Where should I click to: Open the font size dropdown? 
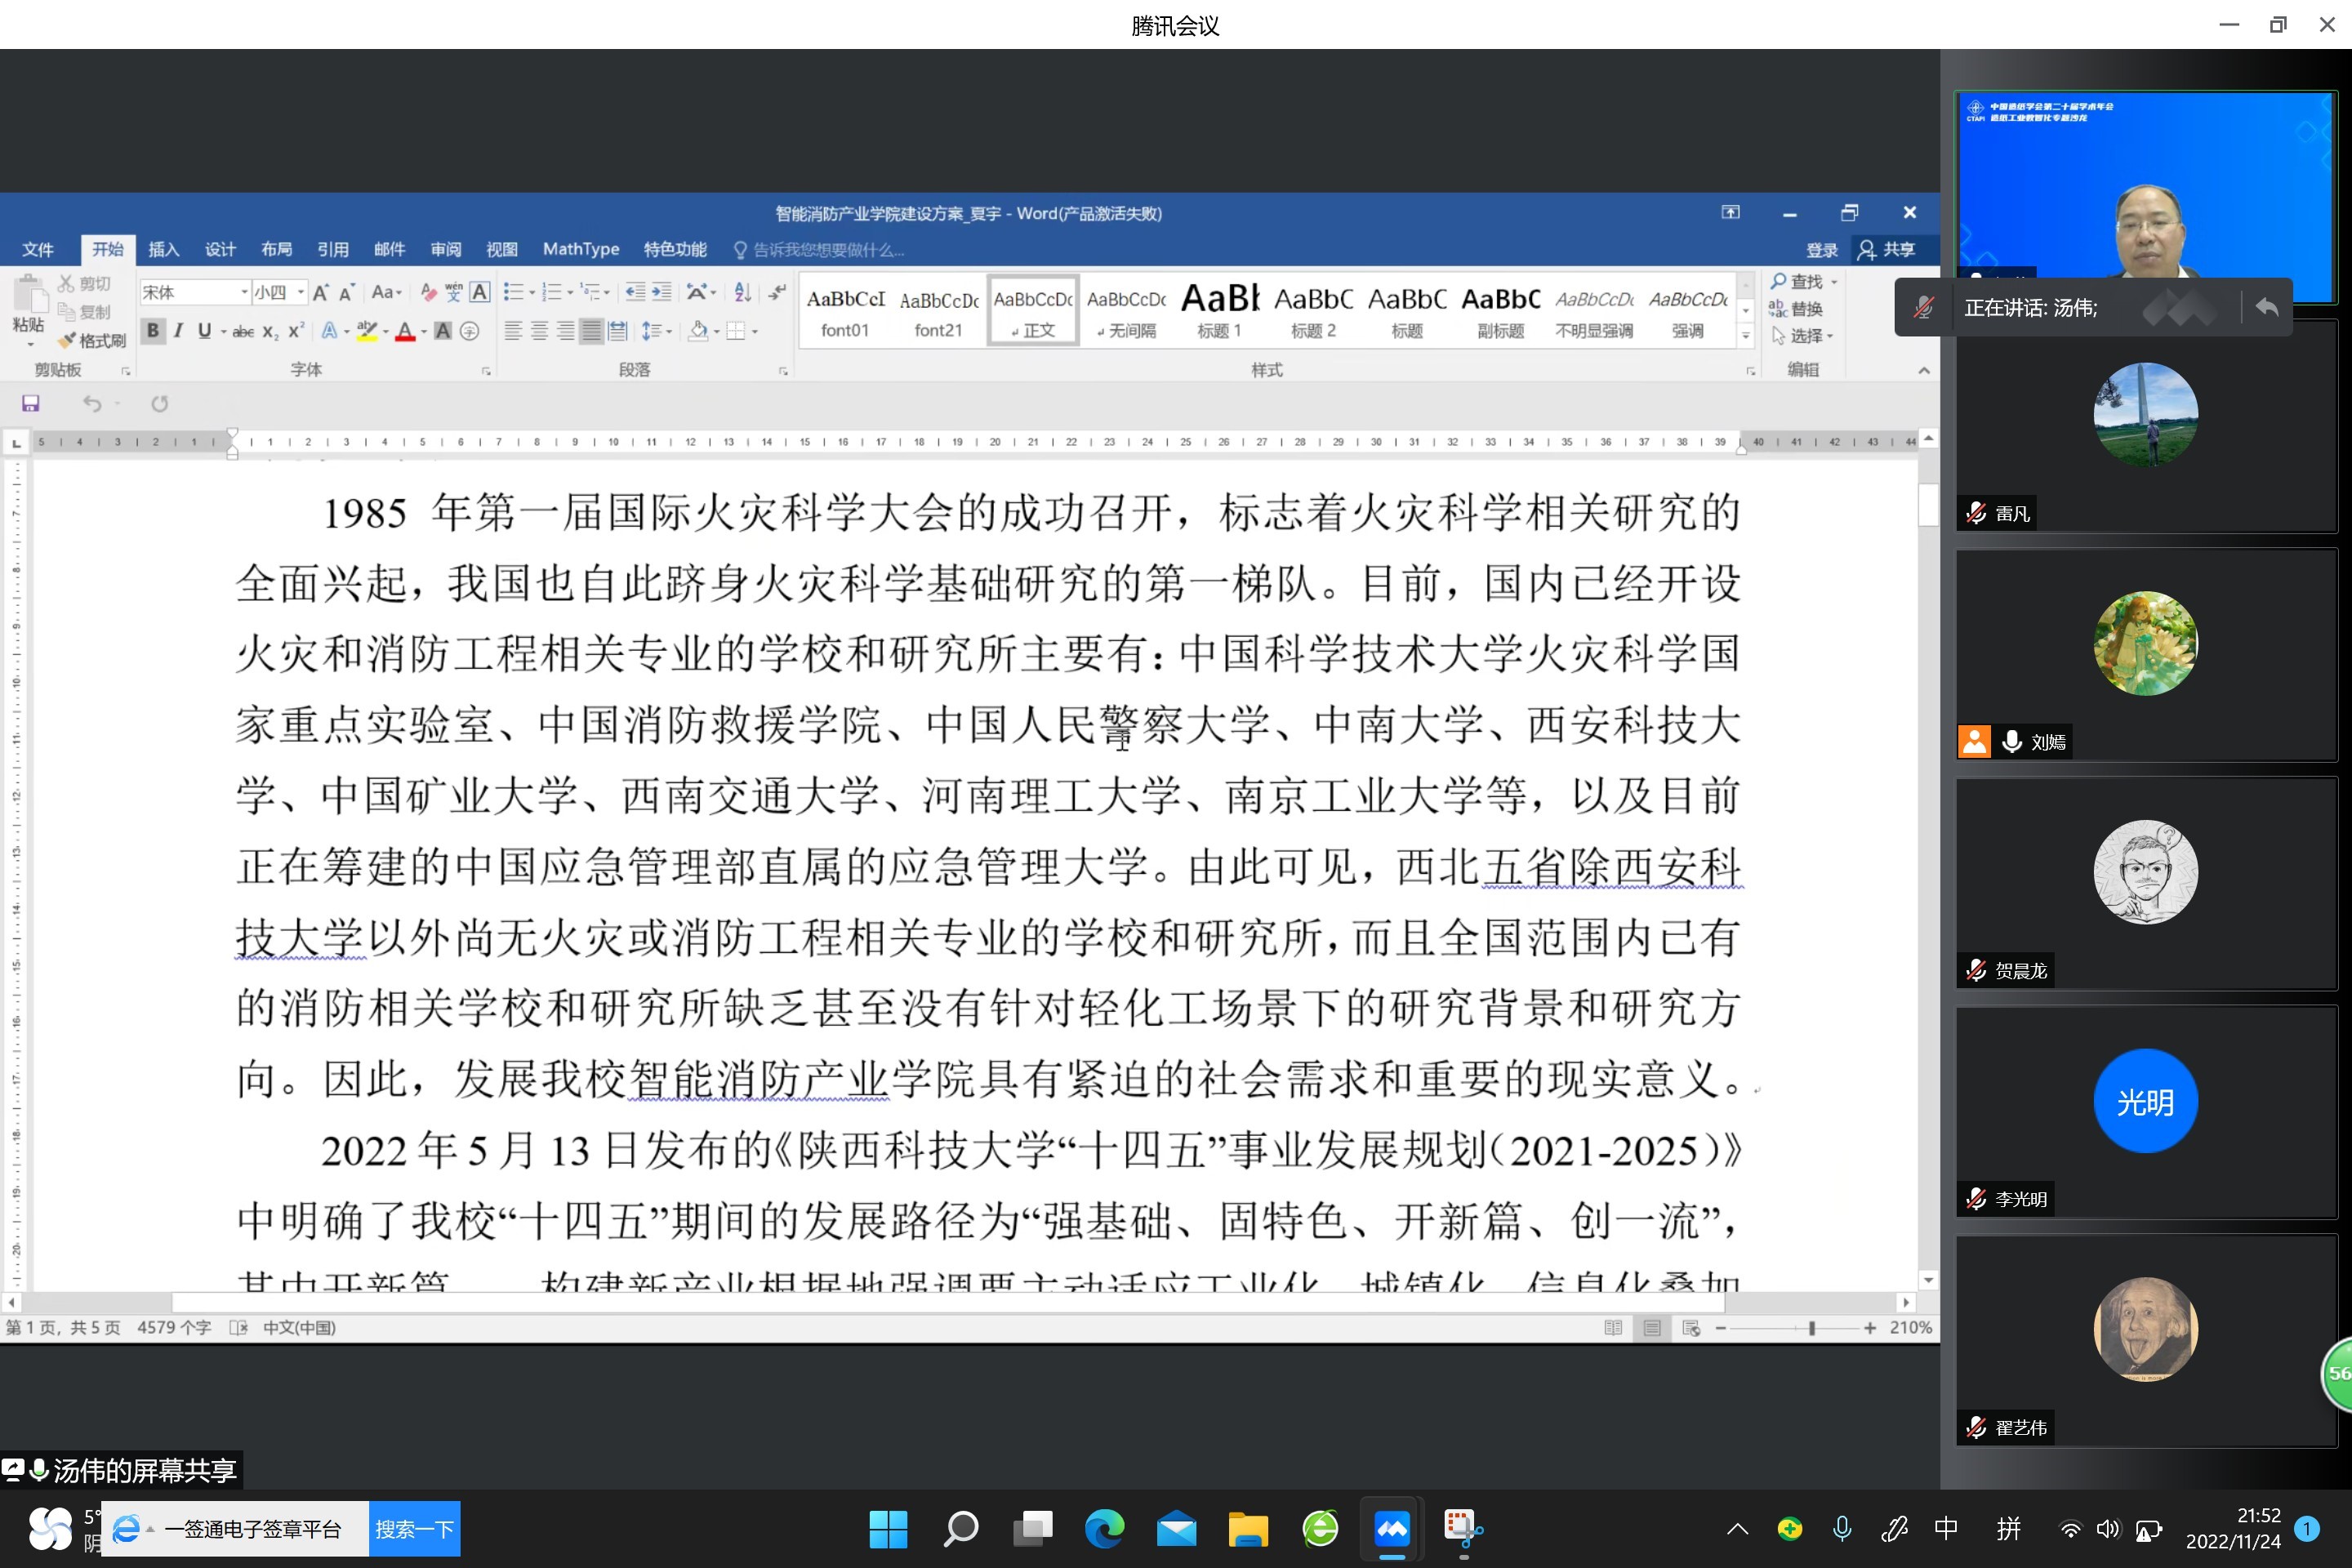point(300,292)
